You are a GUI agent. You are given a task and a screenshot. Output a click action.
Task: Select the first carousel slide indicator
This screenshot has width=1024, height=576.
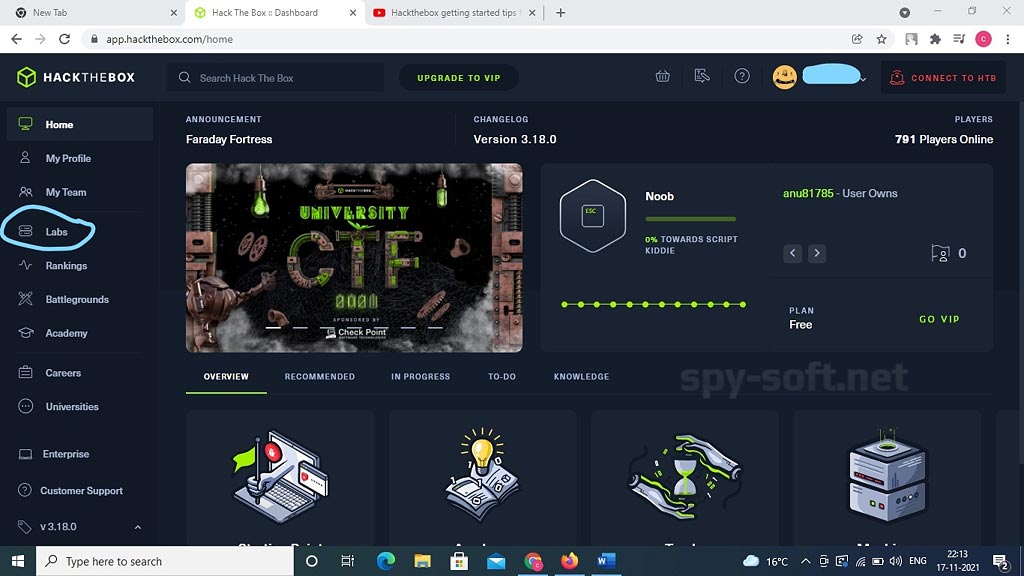(x=274, y=327)
